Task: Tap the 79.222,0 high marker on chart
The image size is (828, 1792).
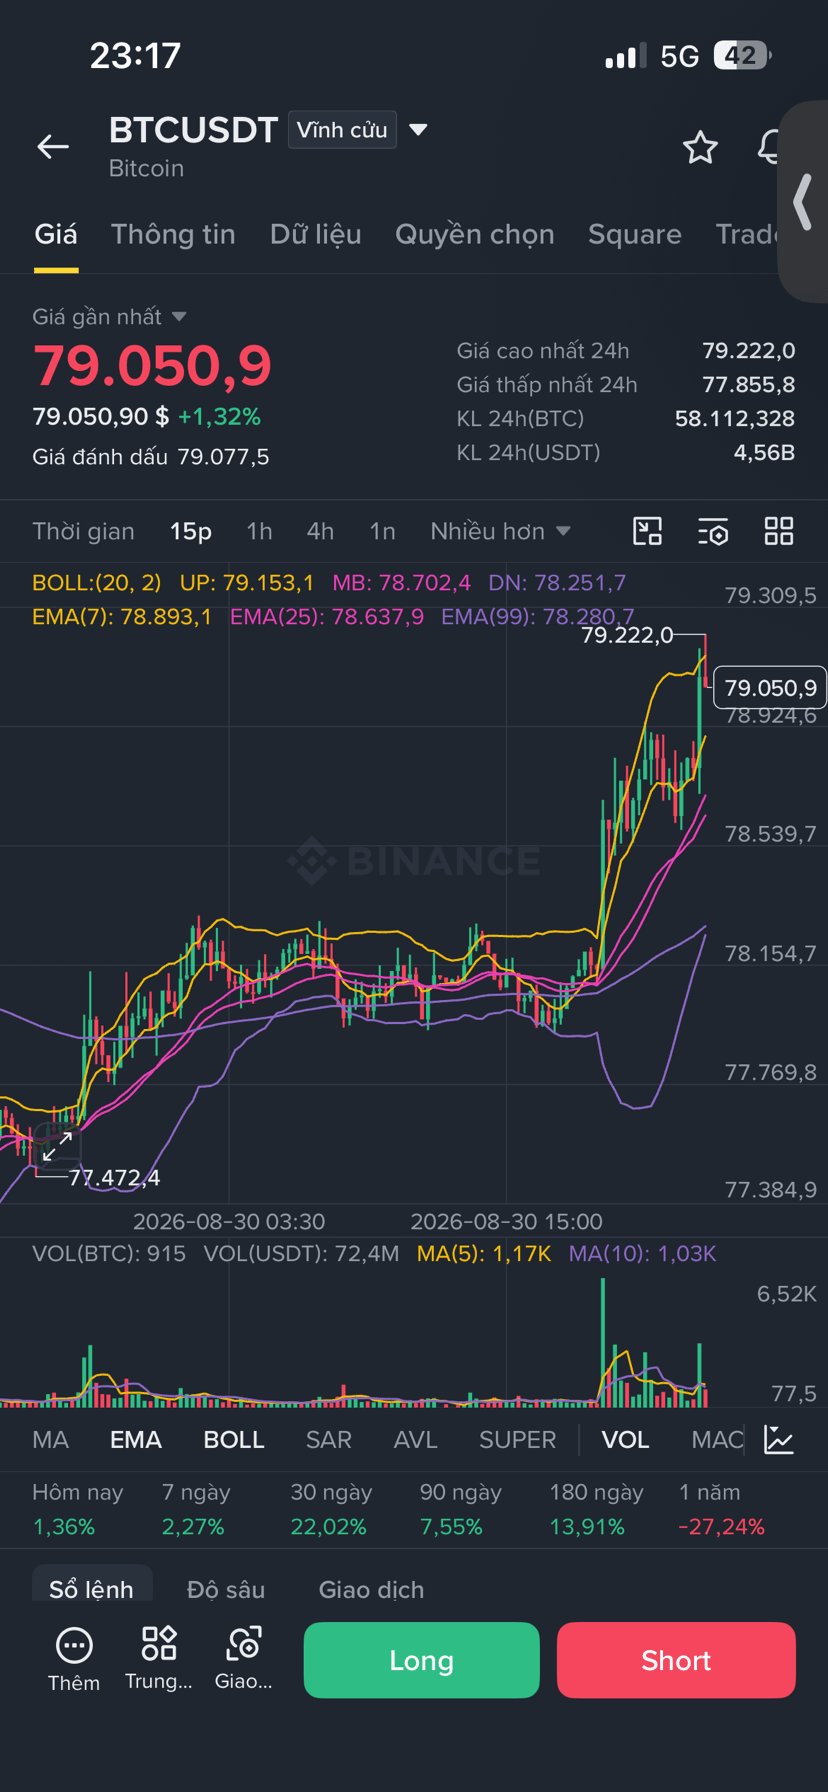Action: 628,635
